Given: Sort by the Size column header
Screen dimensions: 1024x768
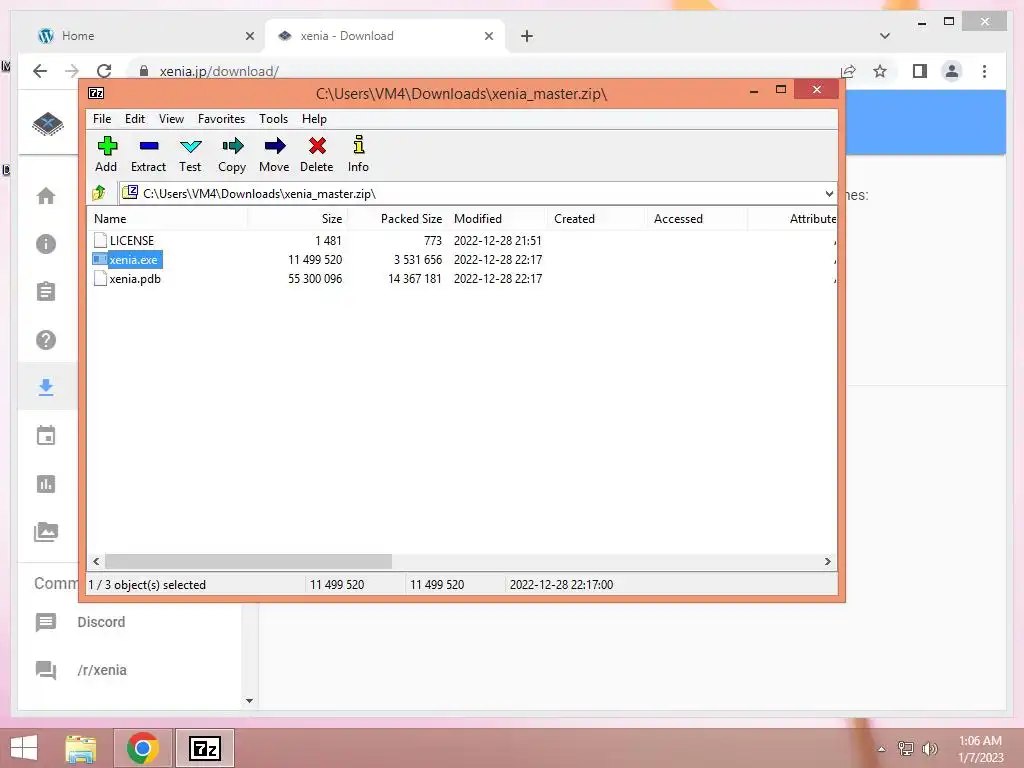Looking at the screenshot, I should pyautogui.click(x=297, y=219).
